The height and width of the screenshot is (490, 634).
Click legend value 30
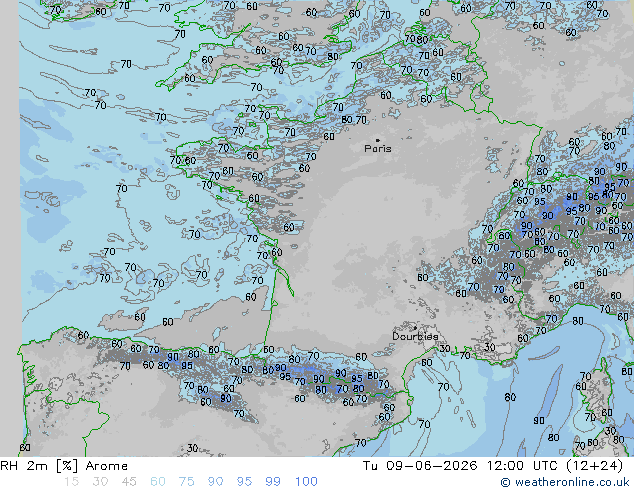coord(100,482)
